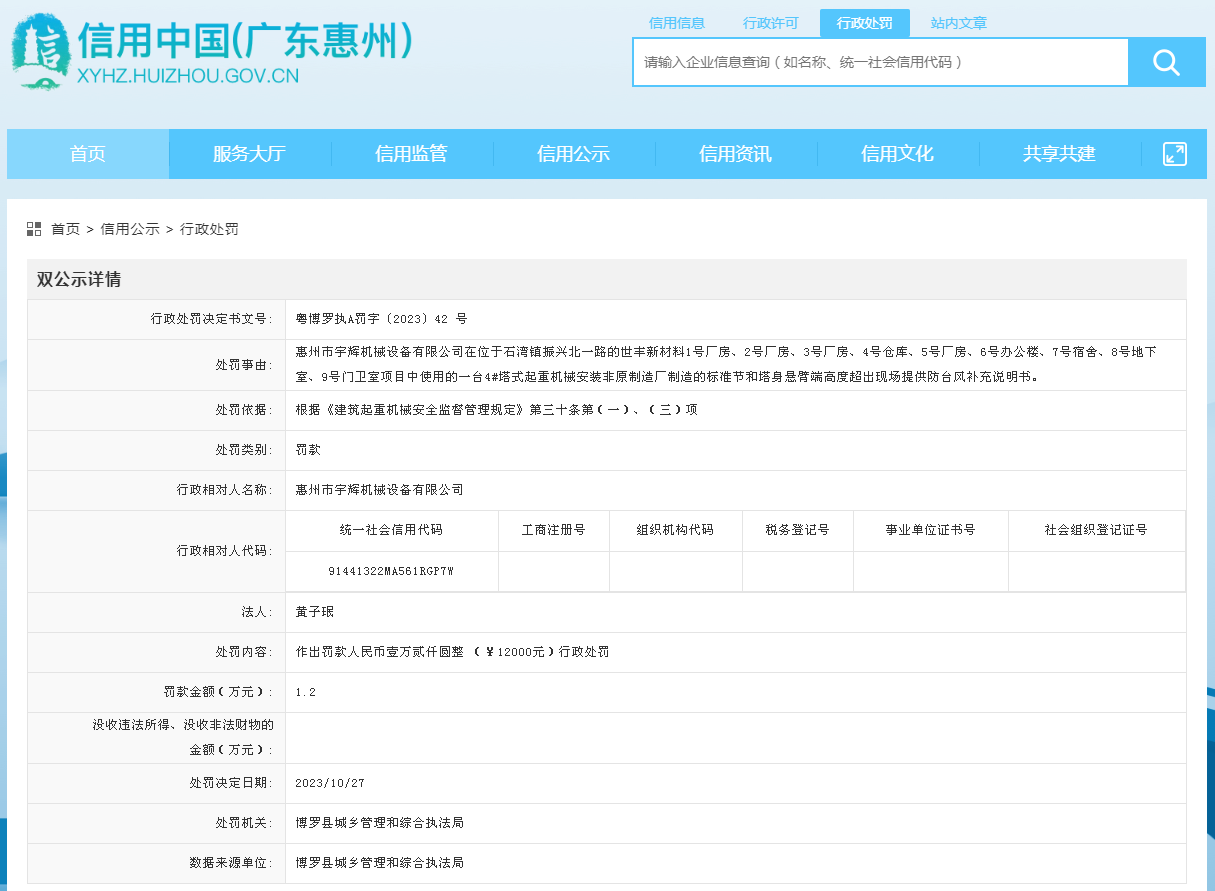Click the 工商注册号 column header
Image resolution: width=1215 pixels, height=891 pixels.
point(554,530)
